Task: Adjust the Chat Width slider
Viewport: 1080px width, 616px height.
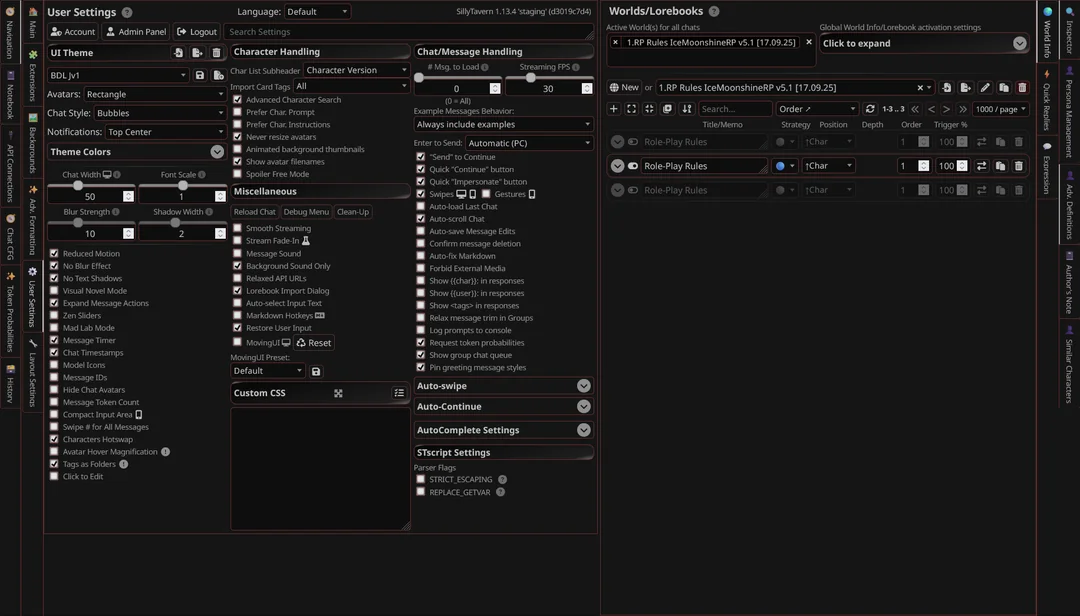Action: [x=78, y=186]
